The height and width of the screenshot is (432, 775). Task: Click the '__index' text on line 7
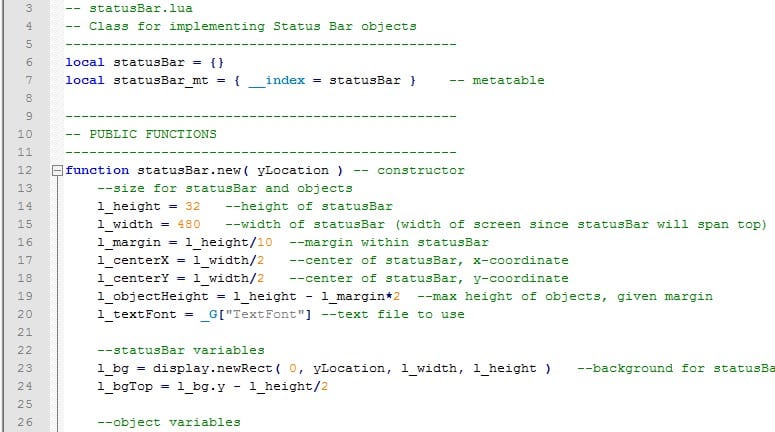click(x=277, y=80)
